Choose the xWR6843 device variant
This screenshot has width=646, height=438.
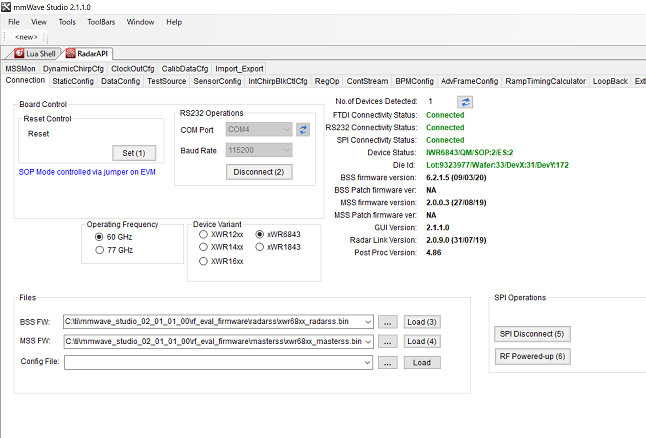[260, 234]
